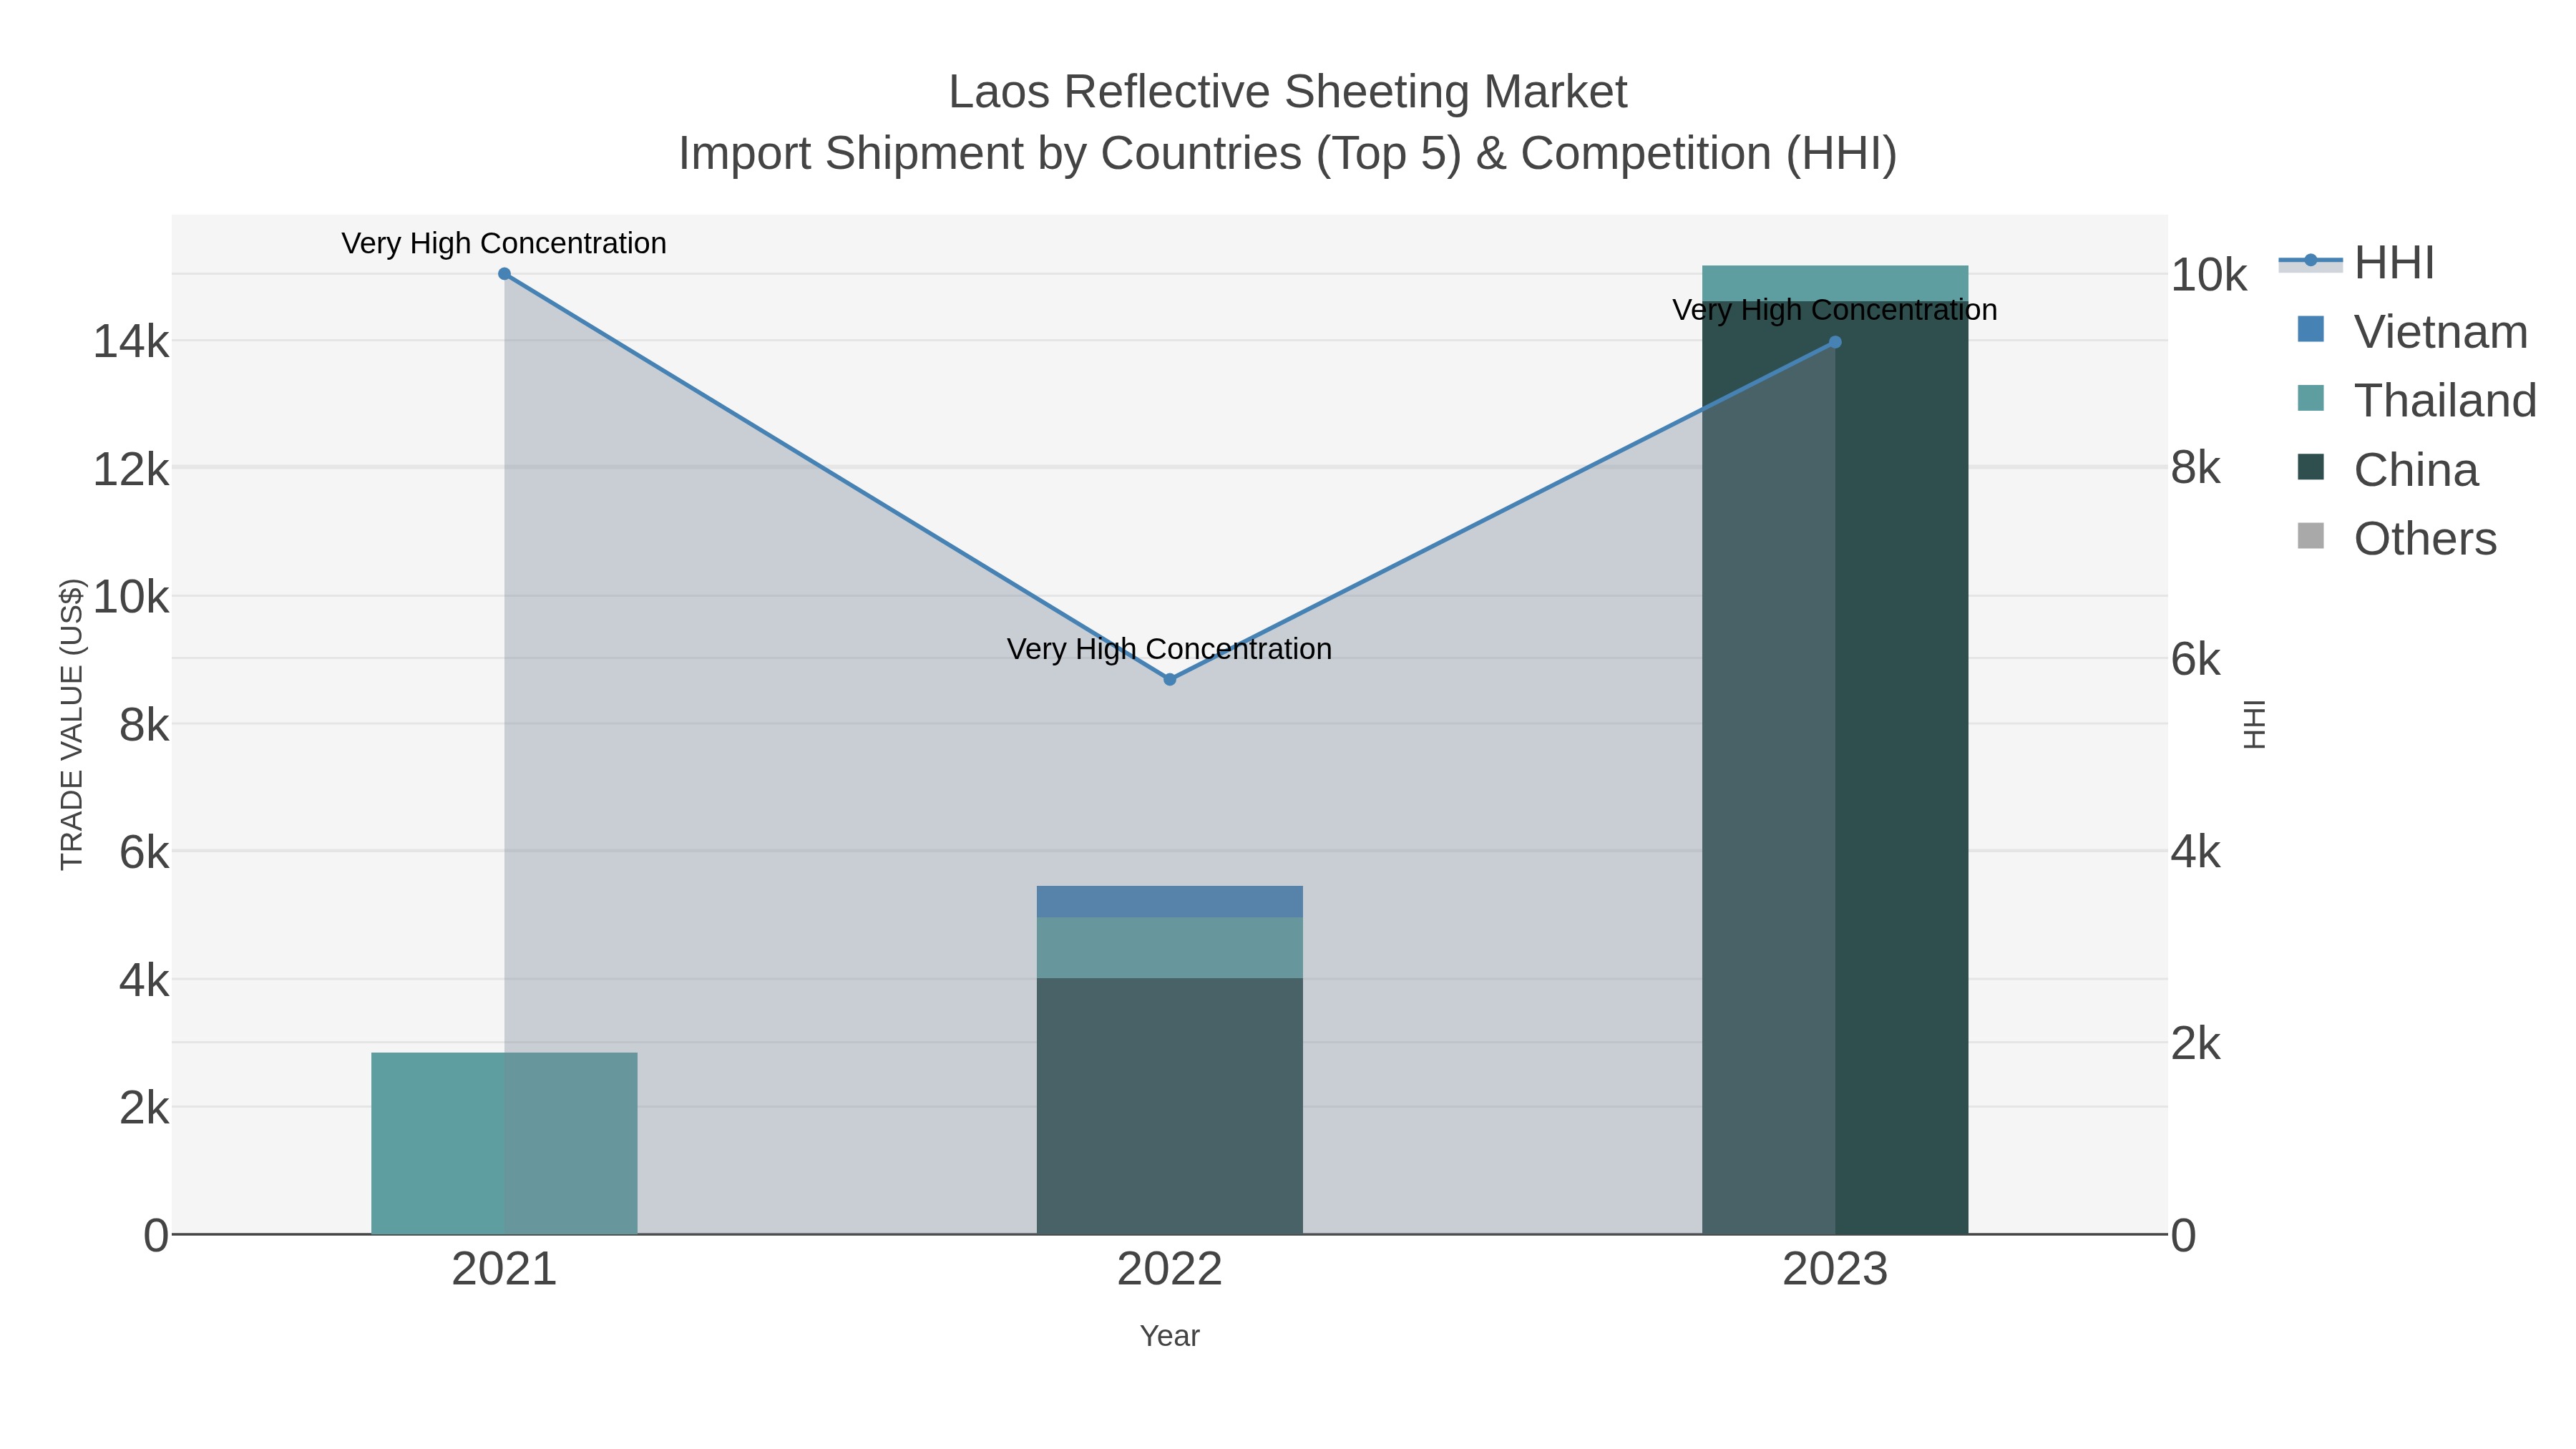Image resolution: width=2576 pixels, height=1449 pixels.
Task: Click the 10k right HHI axis tick
Action: [2209, 275]
